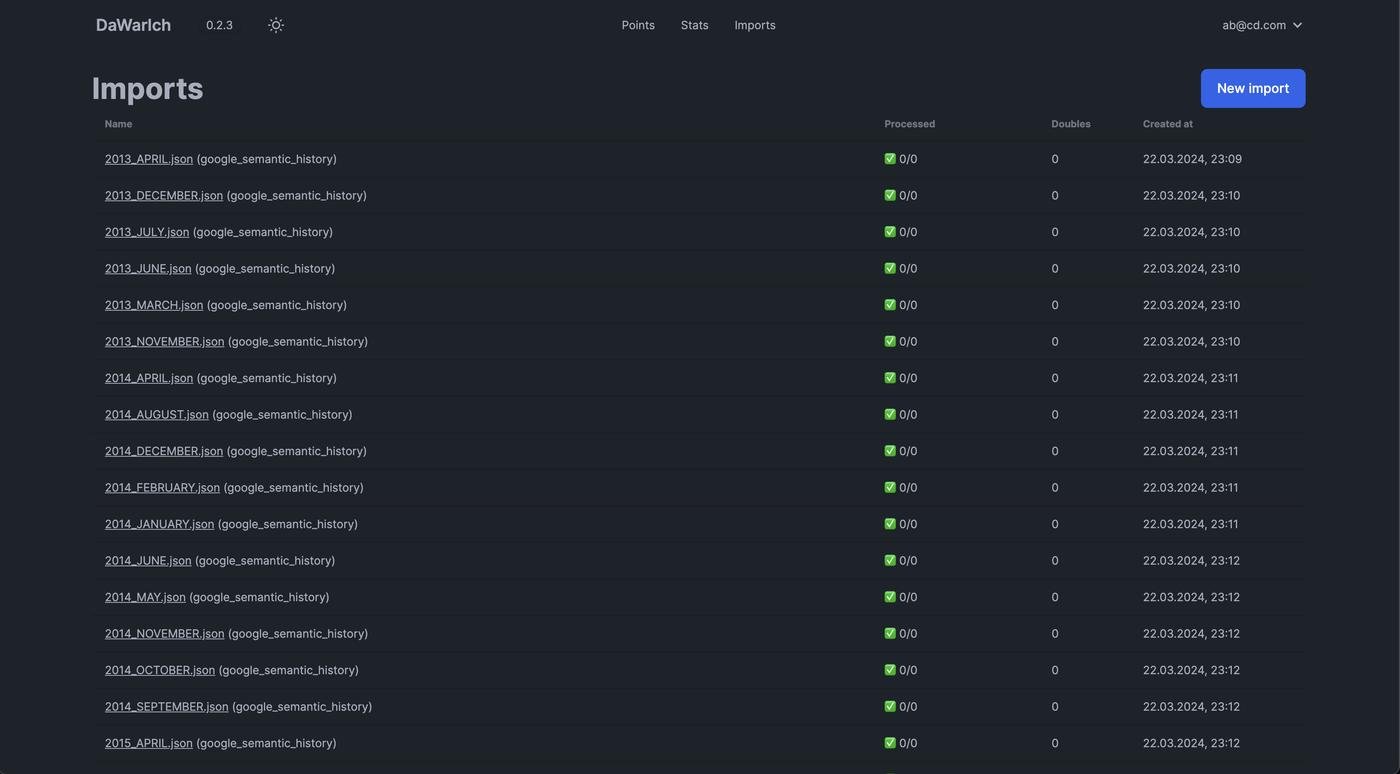Click the processed checkmark icon for 2014_APRIL.json
The width and height of the screenshot is (1400, 774).
[890, 378]
